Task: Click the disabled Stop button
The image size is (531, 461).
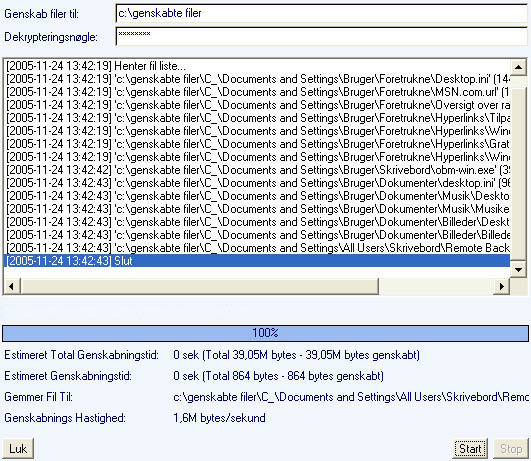Action: tap(511, 448)
